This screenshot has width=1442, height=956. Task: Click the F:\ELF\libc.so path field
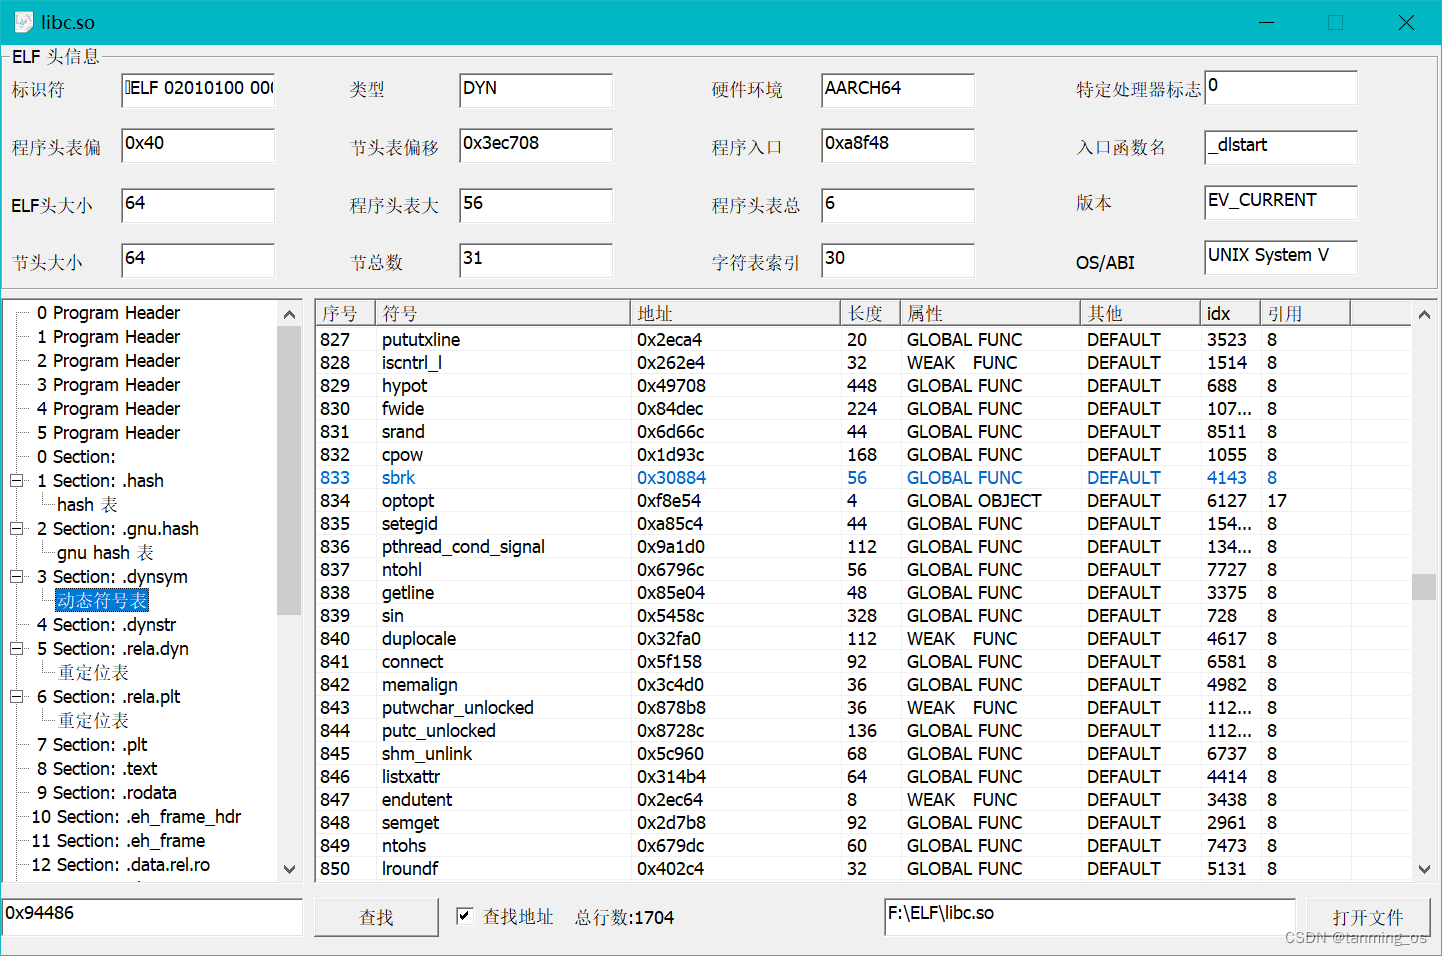click(x=1088, y=913)
